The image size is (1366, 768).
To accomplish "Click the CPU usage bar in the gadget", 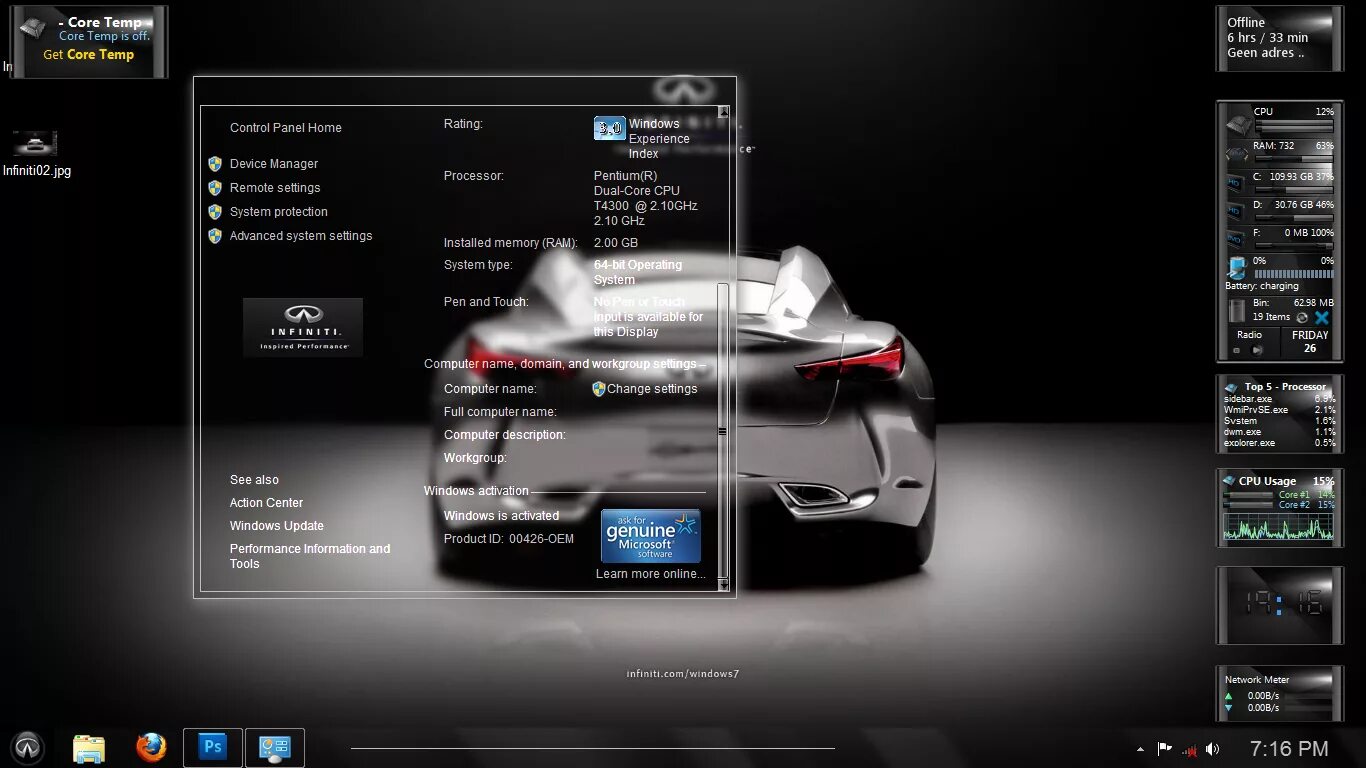I will tap(1294, 125).
